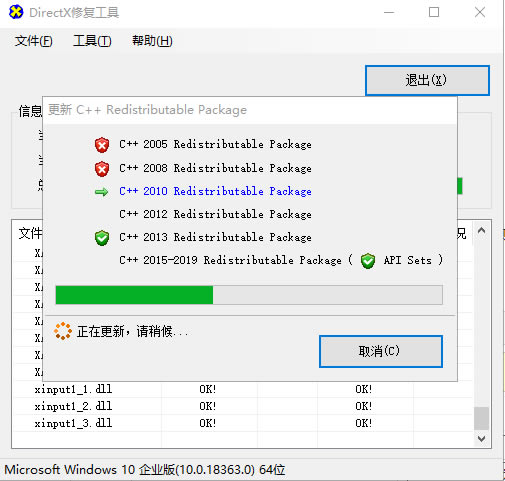Cancel the update with 取消(C)
Image resolution: width=505 pixels, height=481 pixels.
tap(381, 351)
